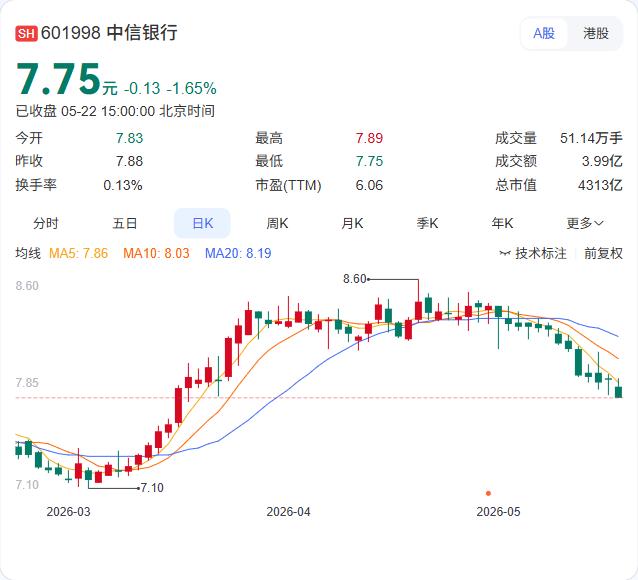The image size is (638, 580).
Task: Open the 前复权 adjustment option
Action: pyautogui.click(x=603, y=253)
